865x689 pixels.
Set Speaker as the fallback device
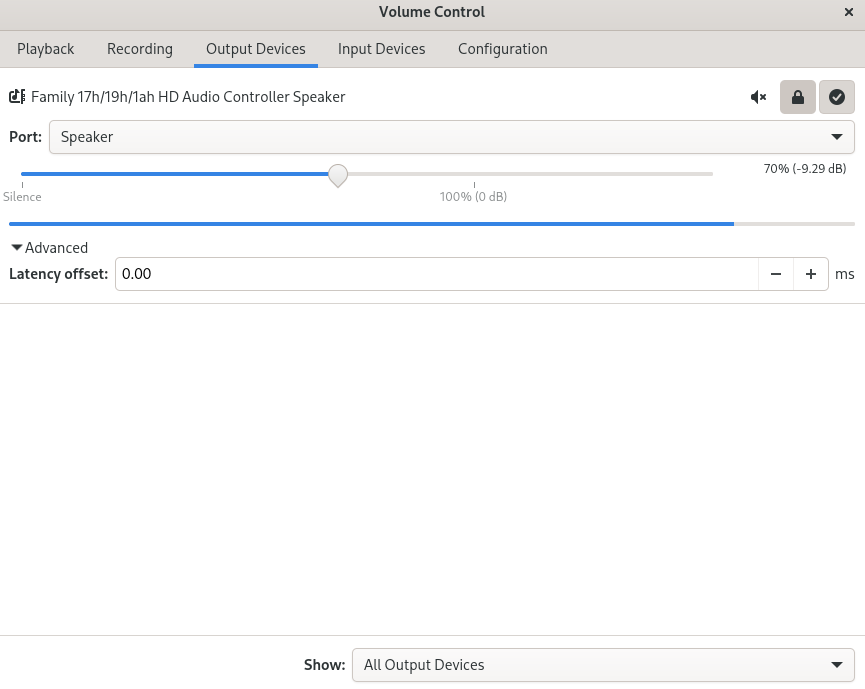[x=836, y=97]
